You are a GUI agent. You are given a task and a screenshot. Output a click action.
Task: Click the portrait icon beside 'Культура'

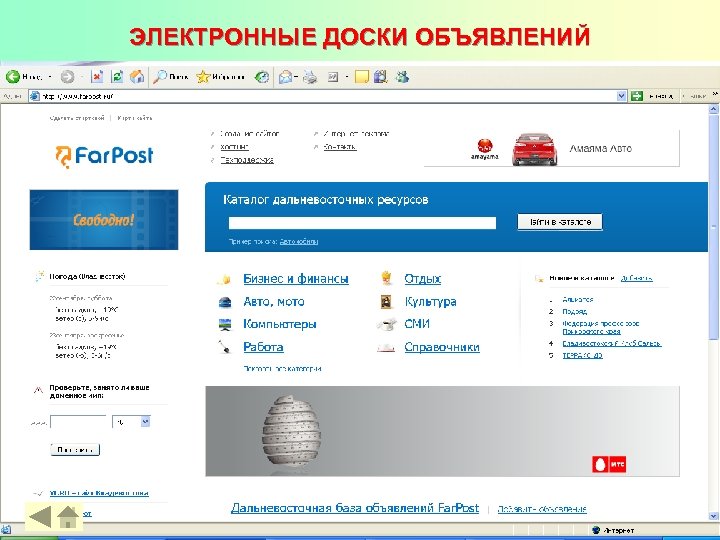386,301
